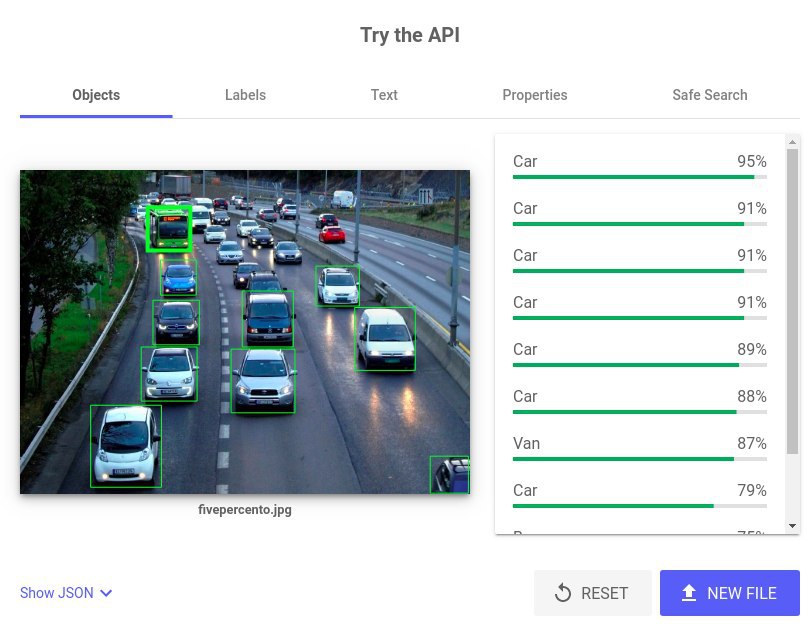Click the results list scroll-up arrow
This screenshot has height=631, width=812.
click(792, 141)
